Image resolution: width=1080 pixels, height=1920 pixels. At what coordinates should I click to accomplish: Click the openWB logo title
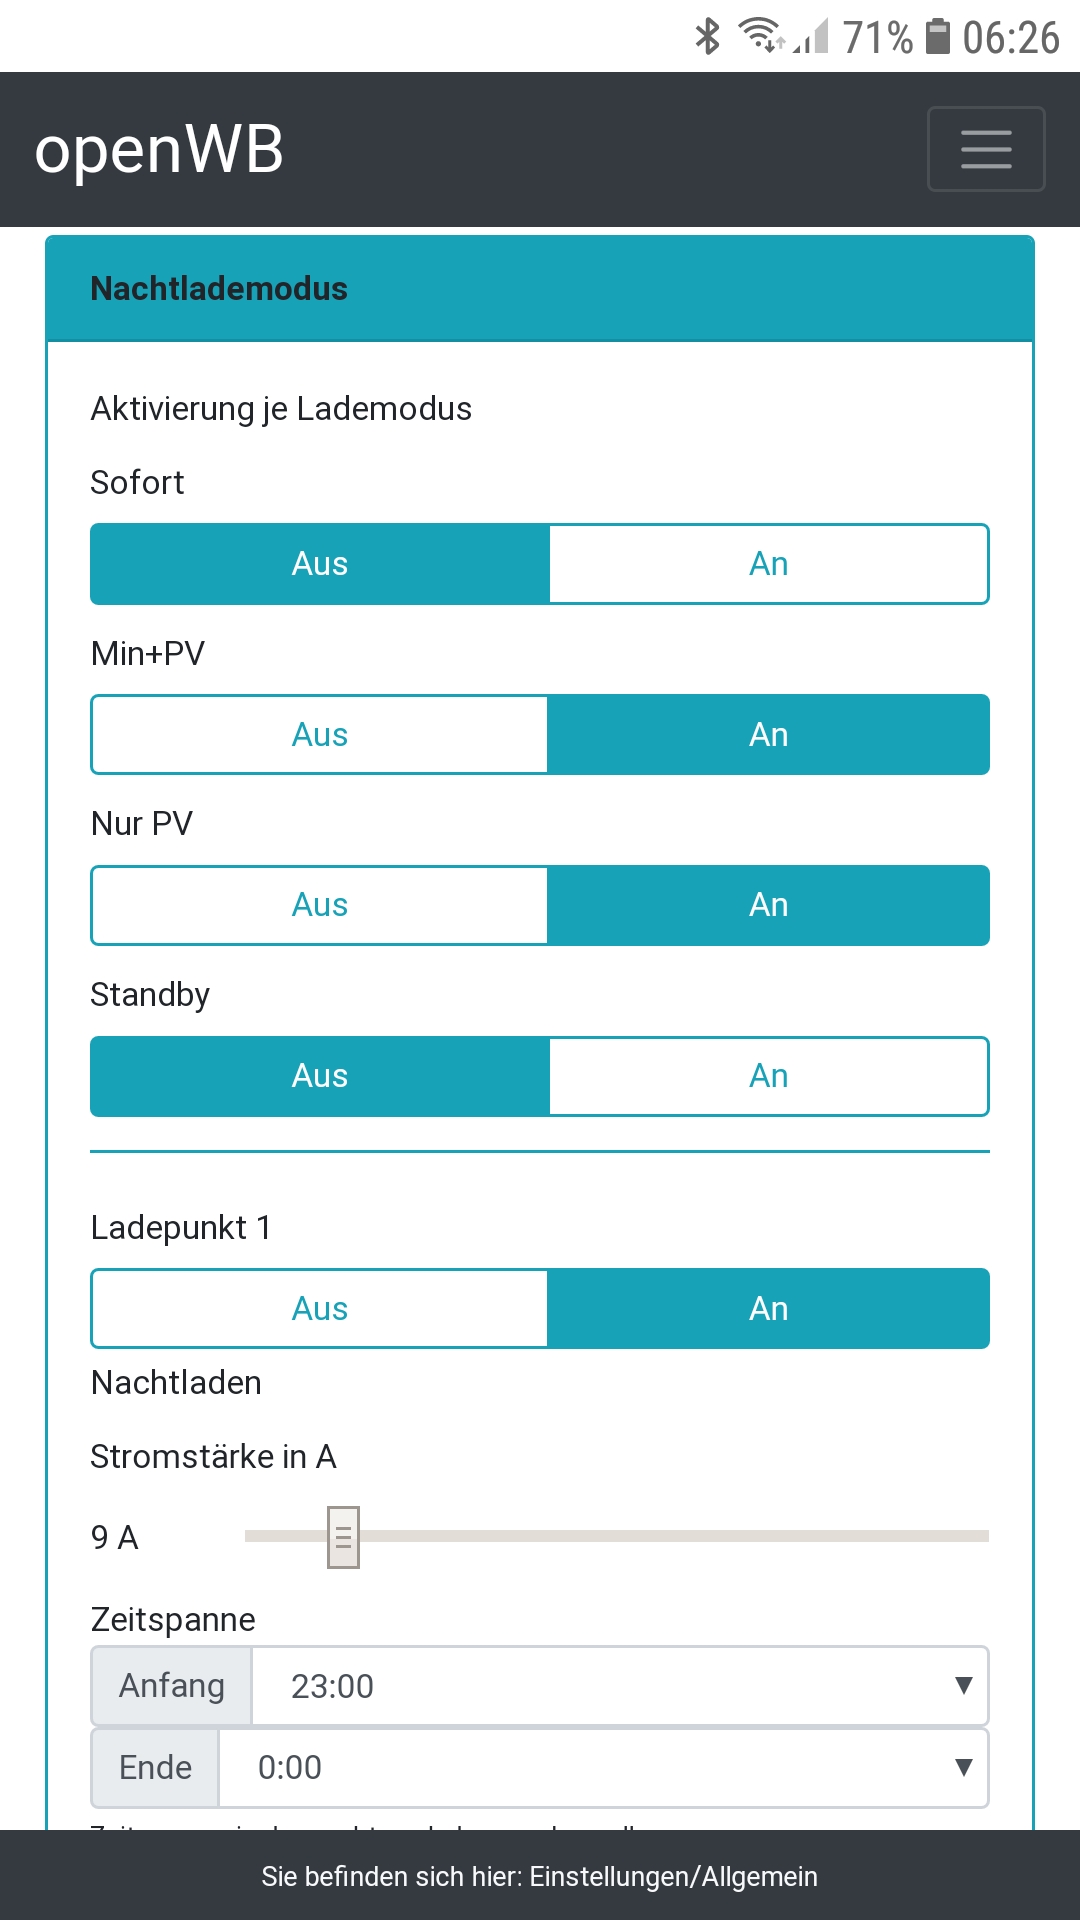159,150
